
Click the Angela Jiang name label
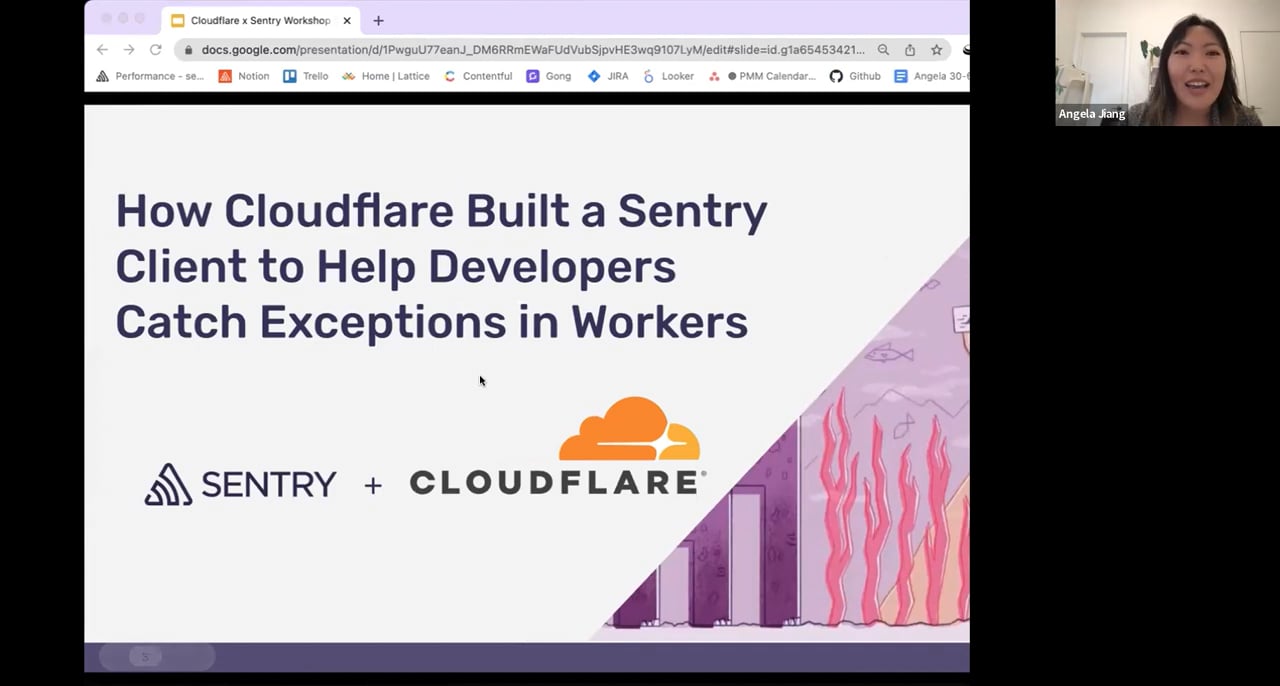click(1092, 114)
